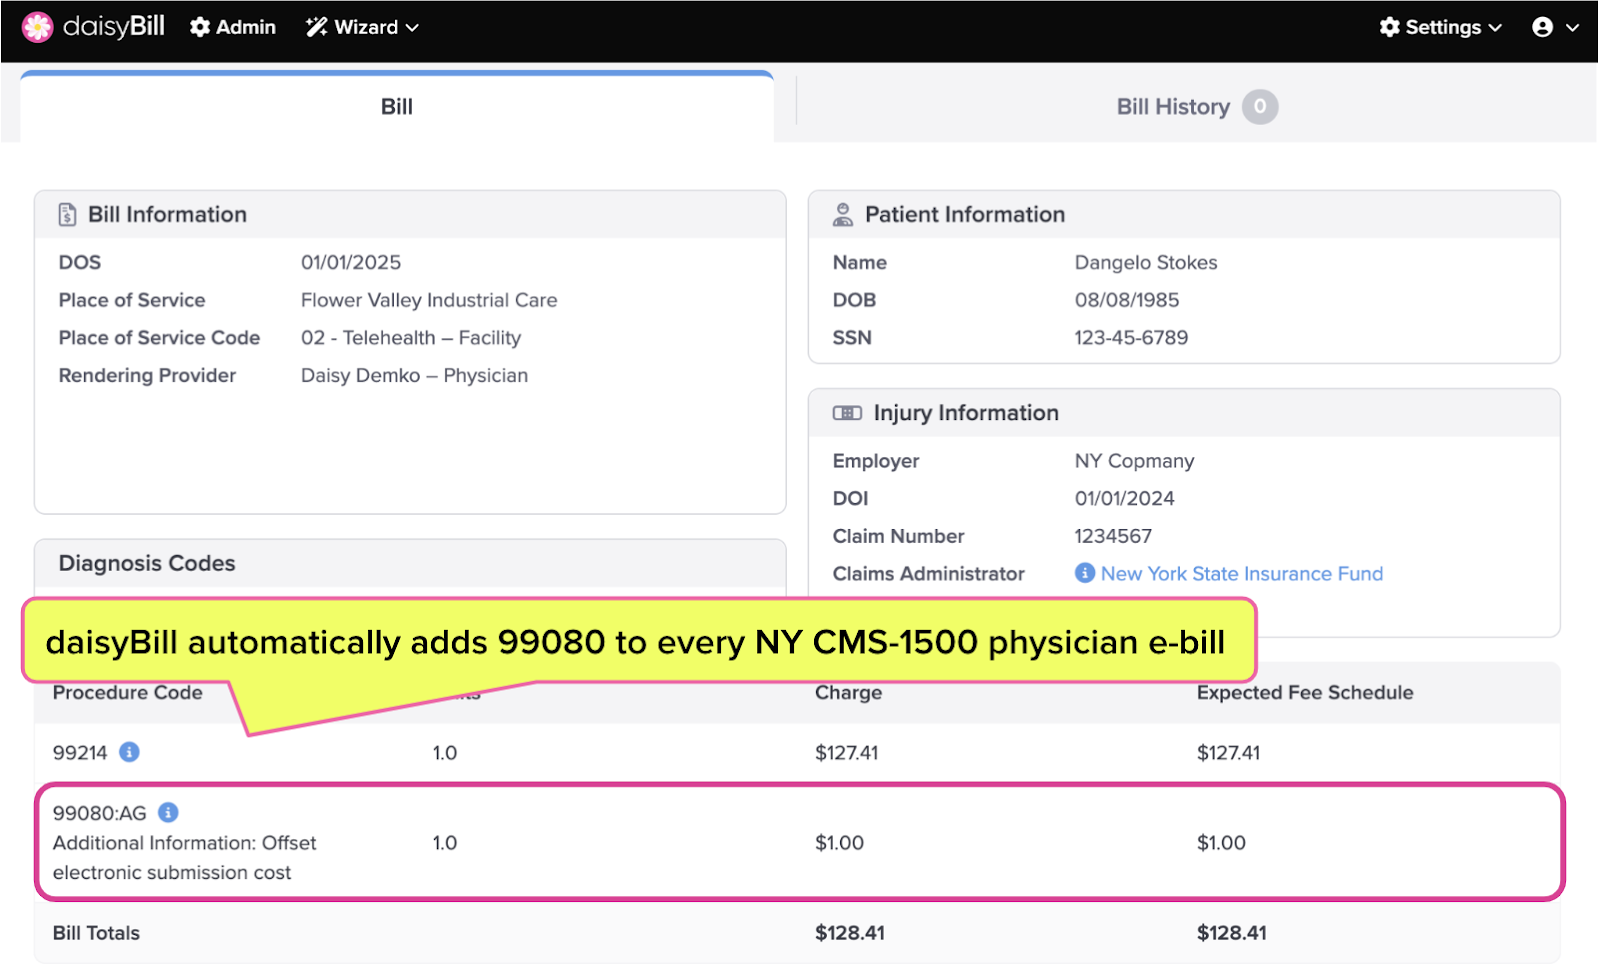Image resolution: width=1600 pixels, height=972 pixels.
Task: Click the Bill History counter badge
Action: pos(1260,106)
